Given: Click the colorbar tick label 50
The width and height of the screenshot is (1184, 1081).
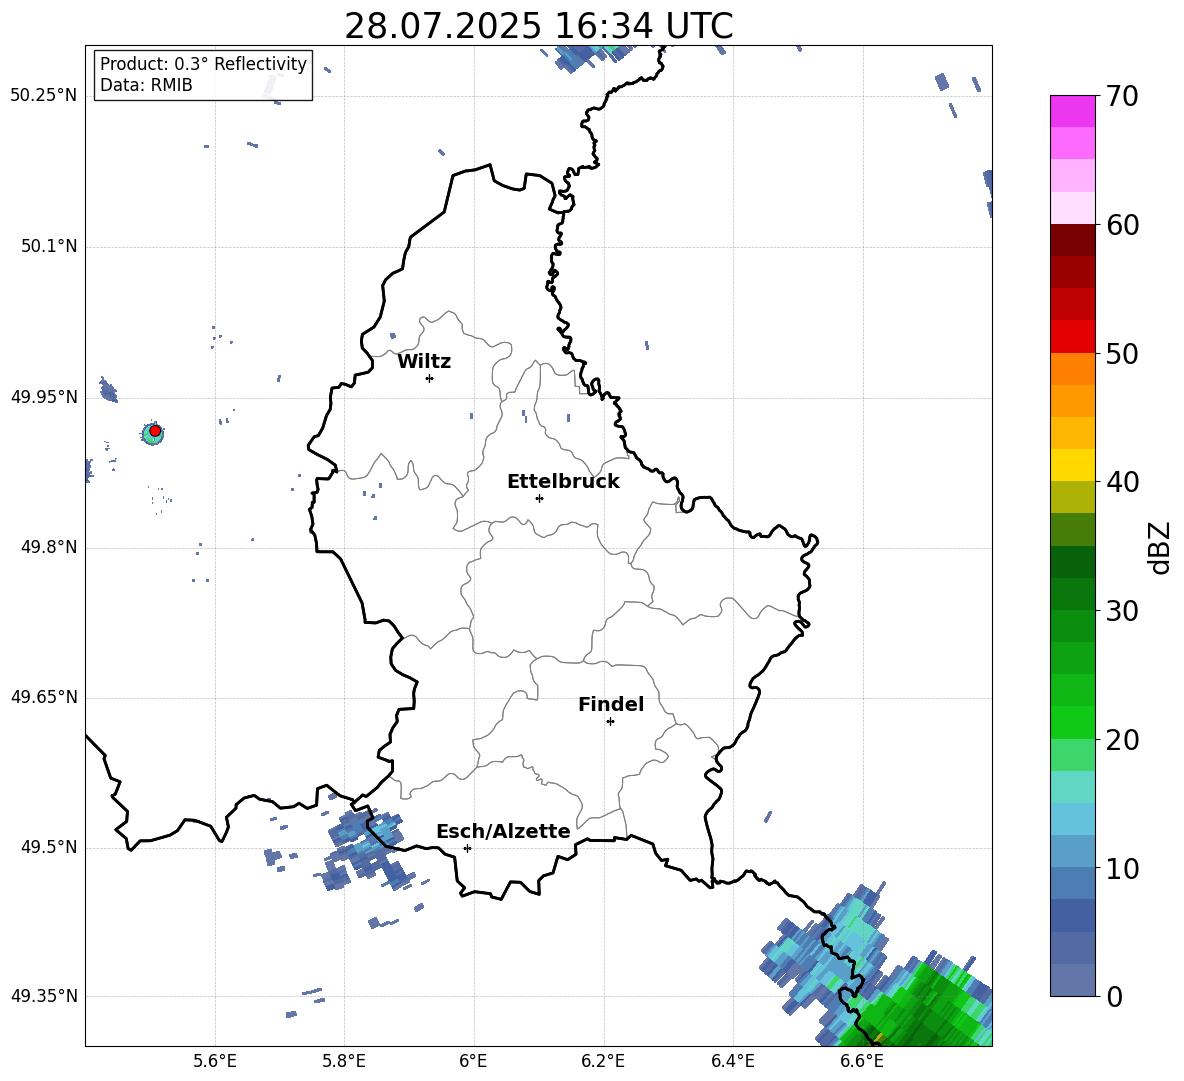Looking at the screenshot, I should coord(1122,354).
